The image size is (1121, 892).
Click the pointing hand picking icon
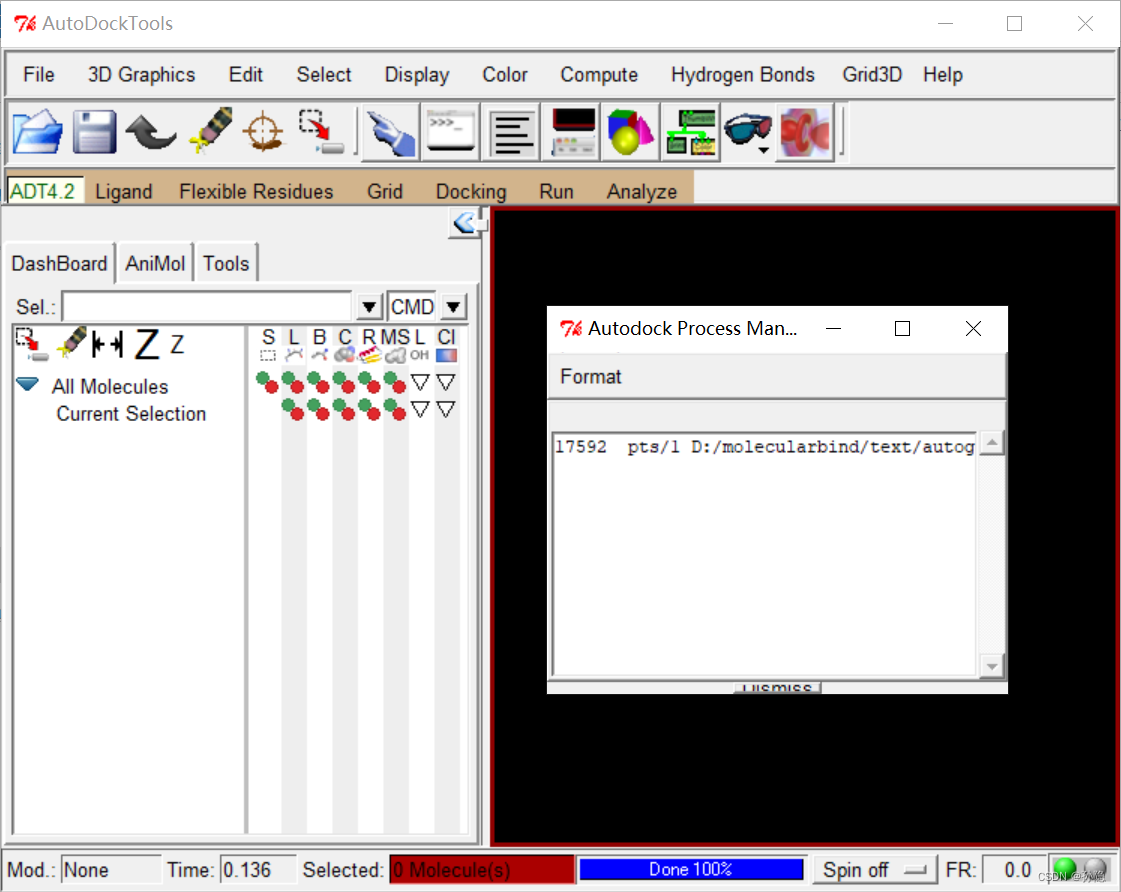click(390, 132)
